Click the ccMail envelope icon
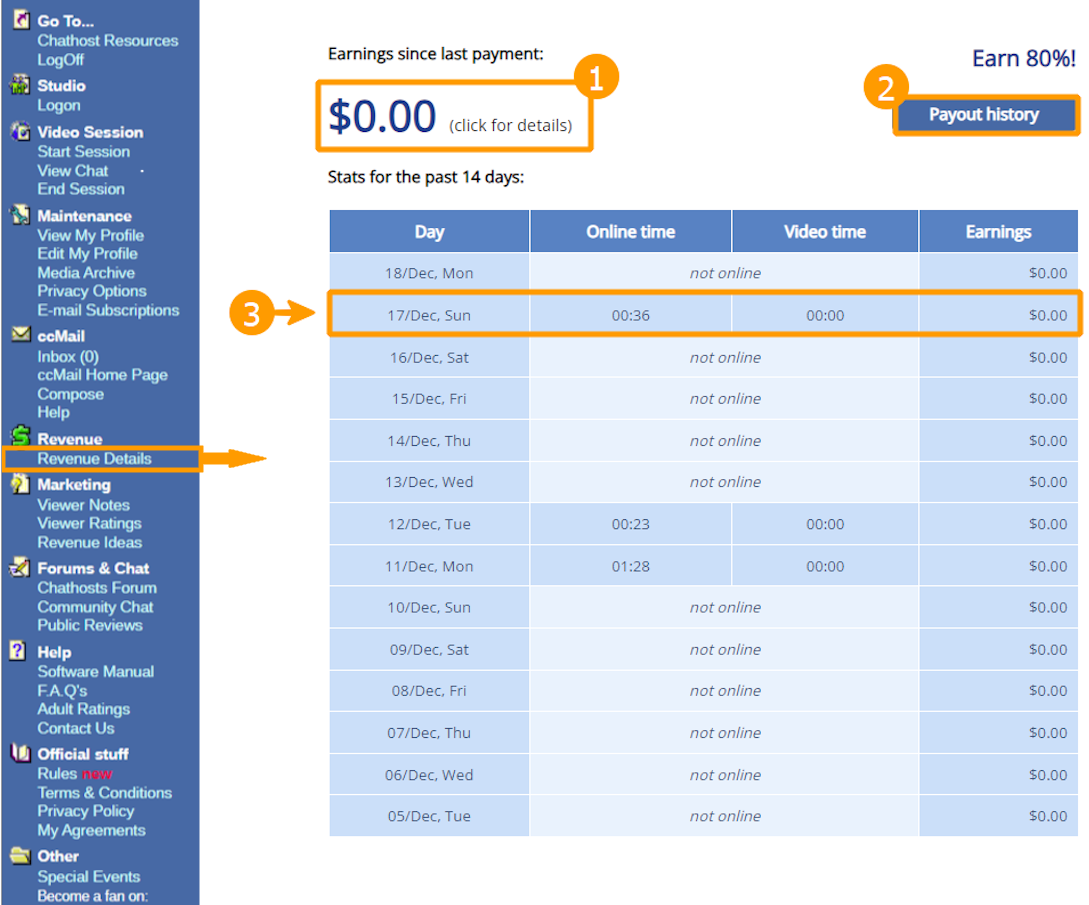Image resolution: width=1089 pixels, height=905 pixels. coord(20,335)
